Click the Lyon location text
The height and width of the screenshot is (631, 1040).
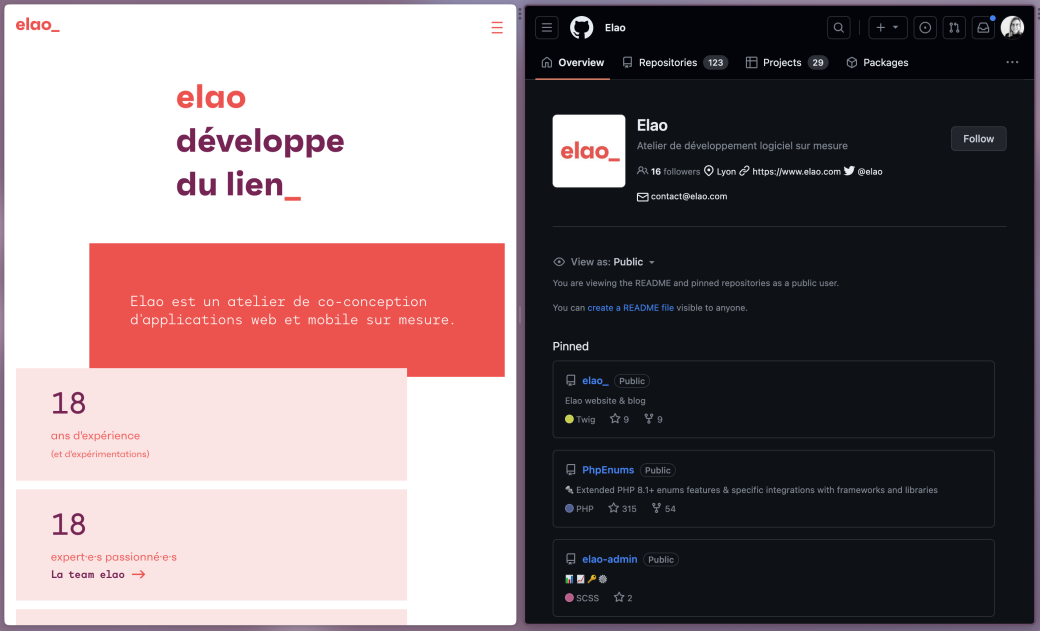[726, 171]
